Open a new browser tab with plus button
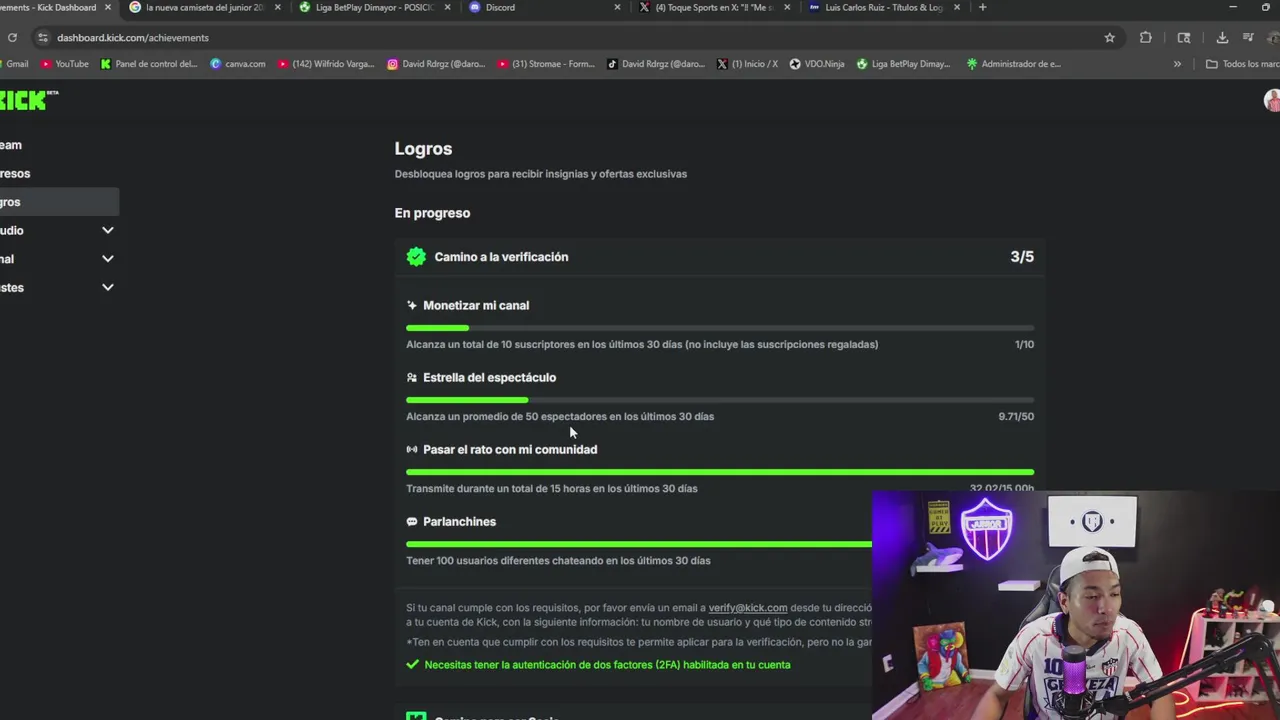Viewport: 1280px width, 720px height. pos(982,7)
